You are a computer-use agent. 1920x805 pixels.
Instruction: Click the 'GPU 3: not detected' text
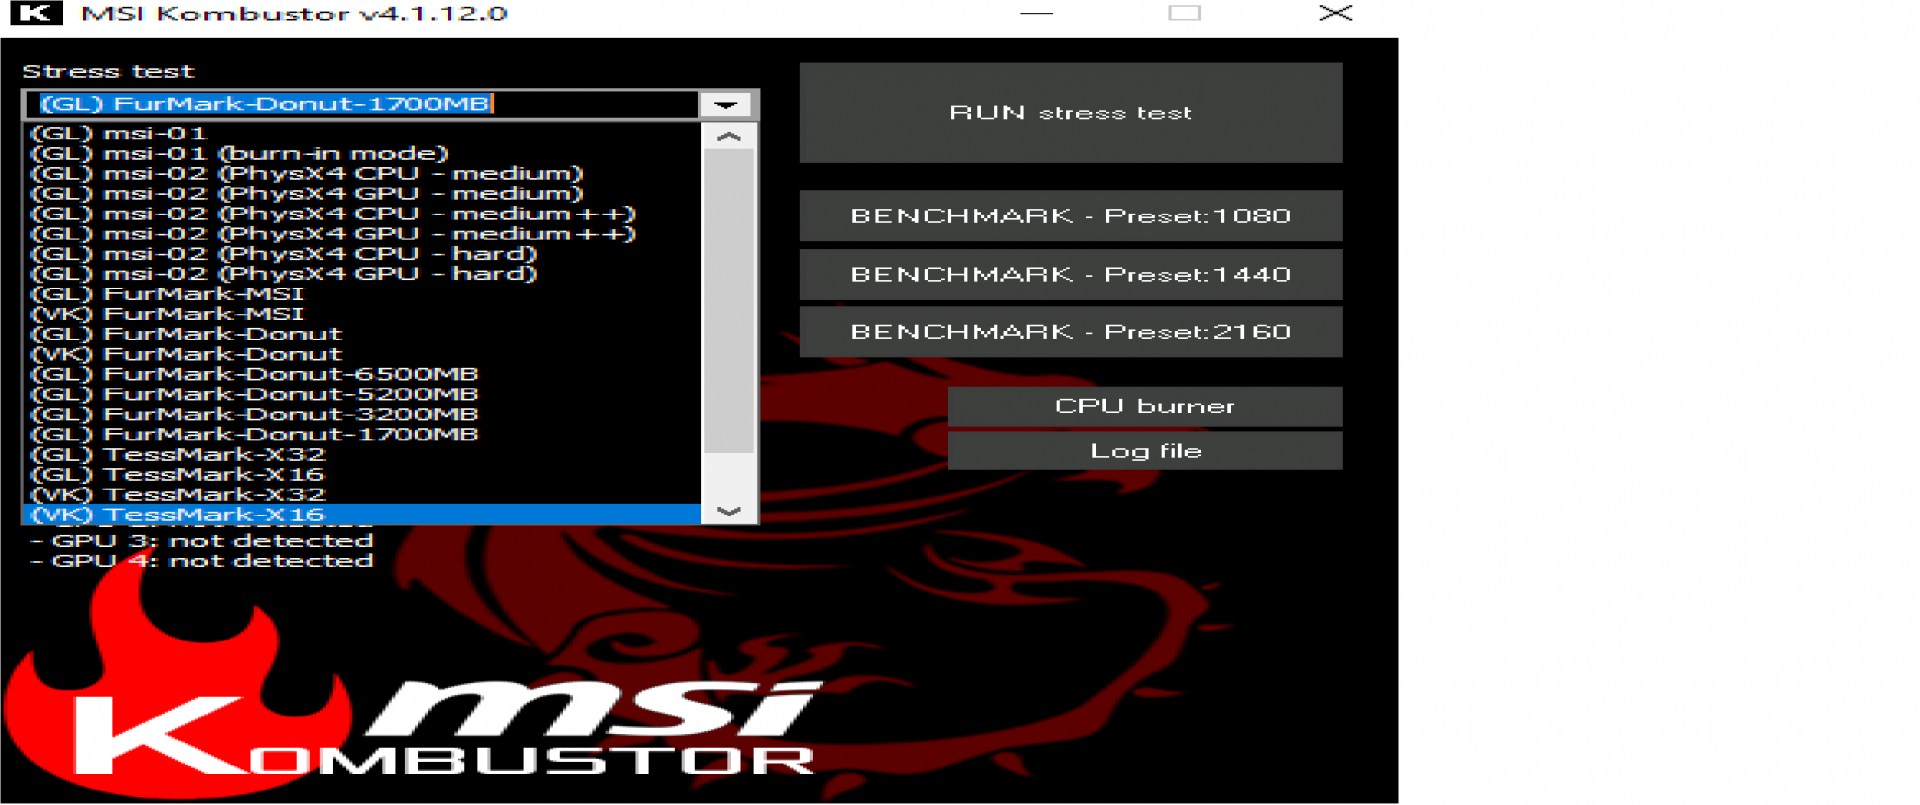tap(202, 541)
